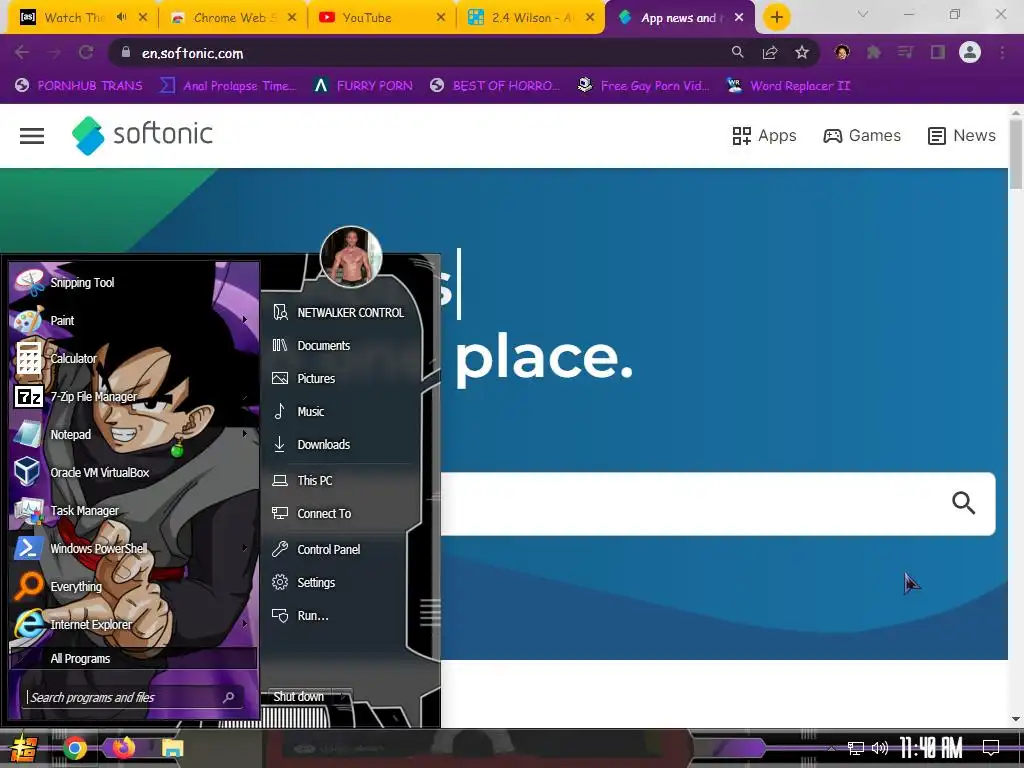1024x768 pixels.
Task: Launch 7-Zip File Manager
Action: point(134,396)
